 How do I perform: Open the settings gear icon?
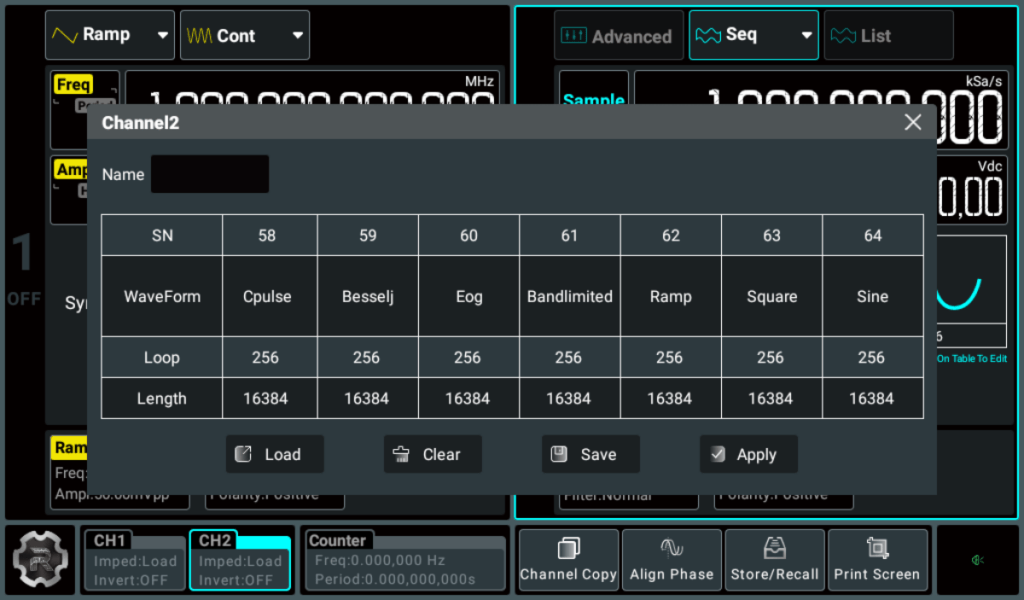click(41, 560)
